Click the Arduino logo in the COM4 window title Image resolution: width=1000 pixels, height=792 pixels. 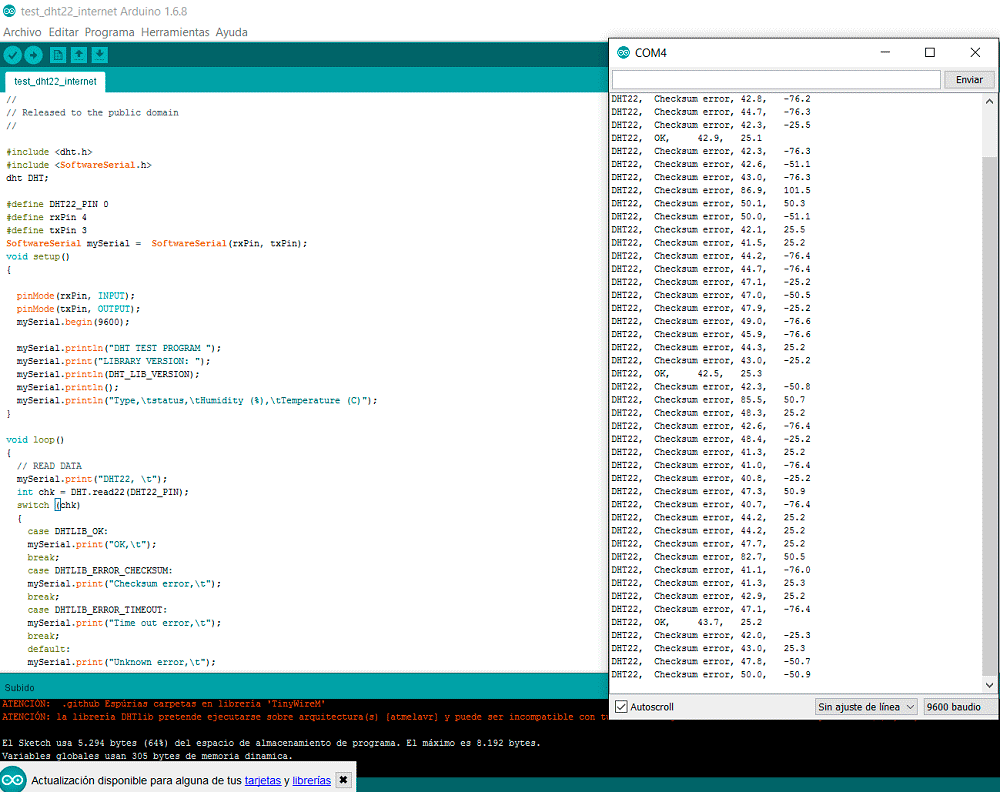point(624,52)
